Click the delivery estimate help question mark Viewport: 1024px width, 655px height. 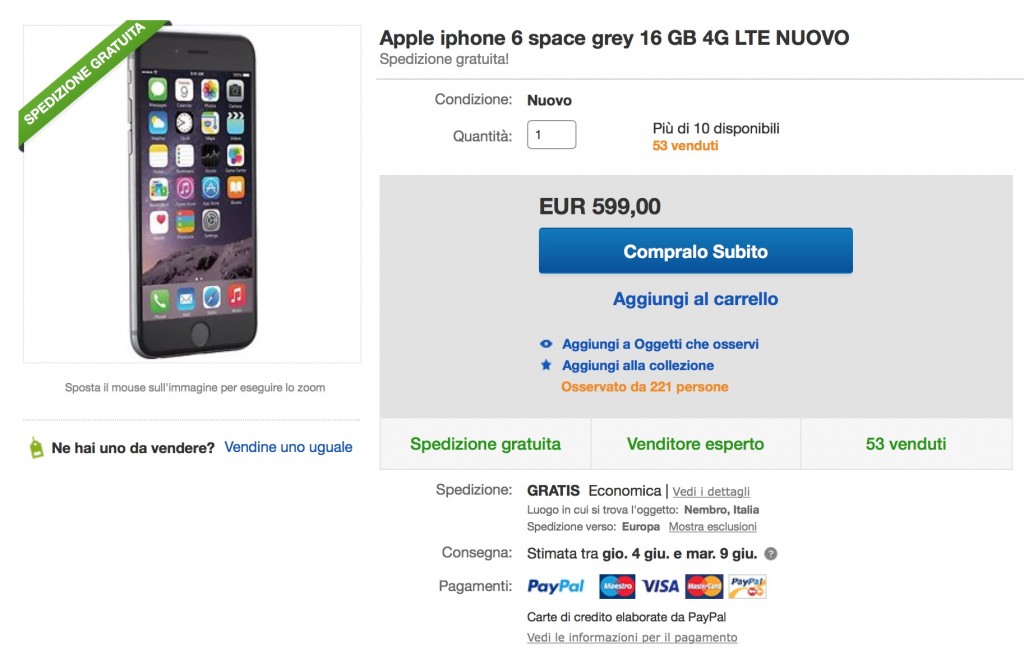771,554
